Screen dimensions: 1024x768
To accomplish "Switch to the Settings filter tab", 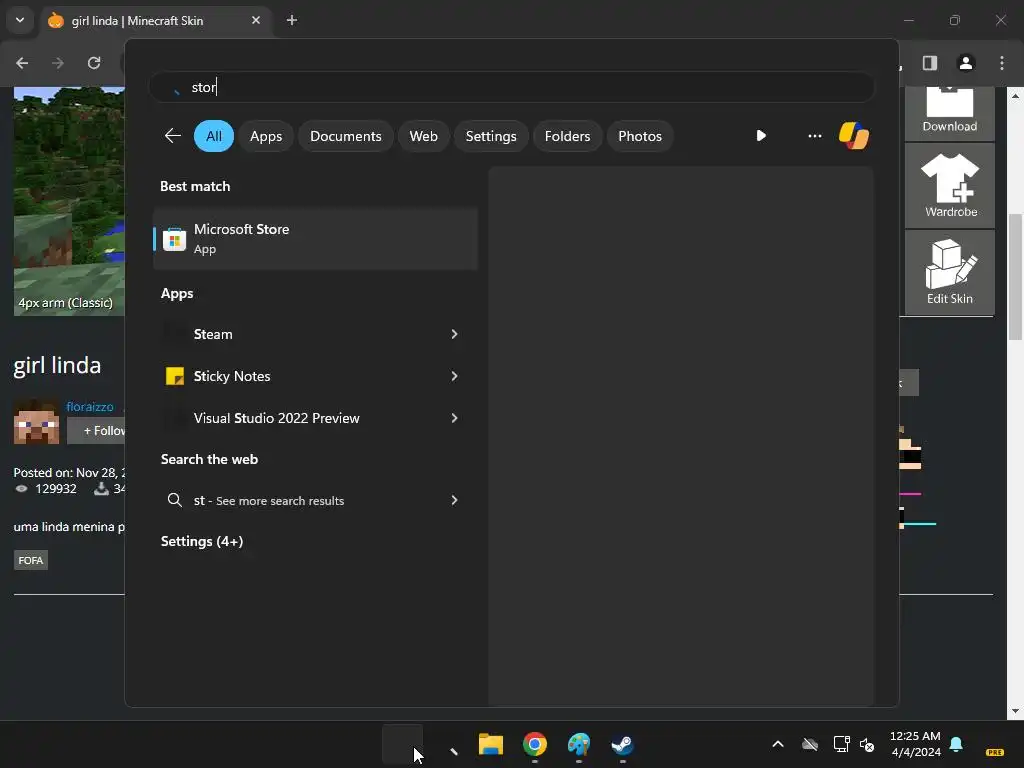I will (490, 136).
